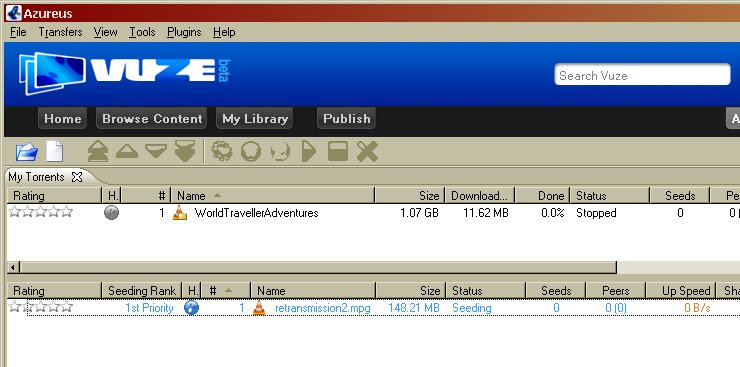Click the horizontal scrollbar thumb in downloads list
Screen dimensions: 740x367
pyautogui.click(x=318, y=267)
